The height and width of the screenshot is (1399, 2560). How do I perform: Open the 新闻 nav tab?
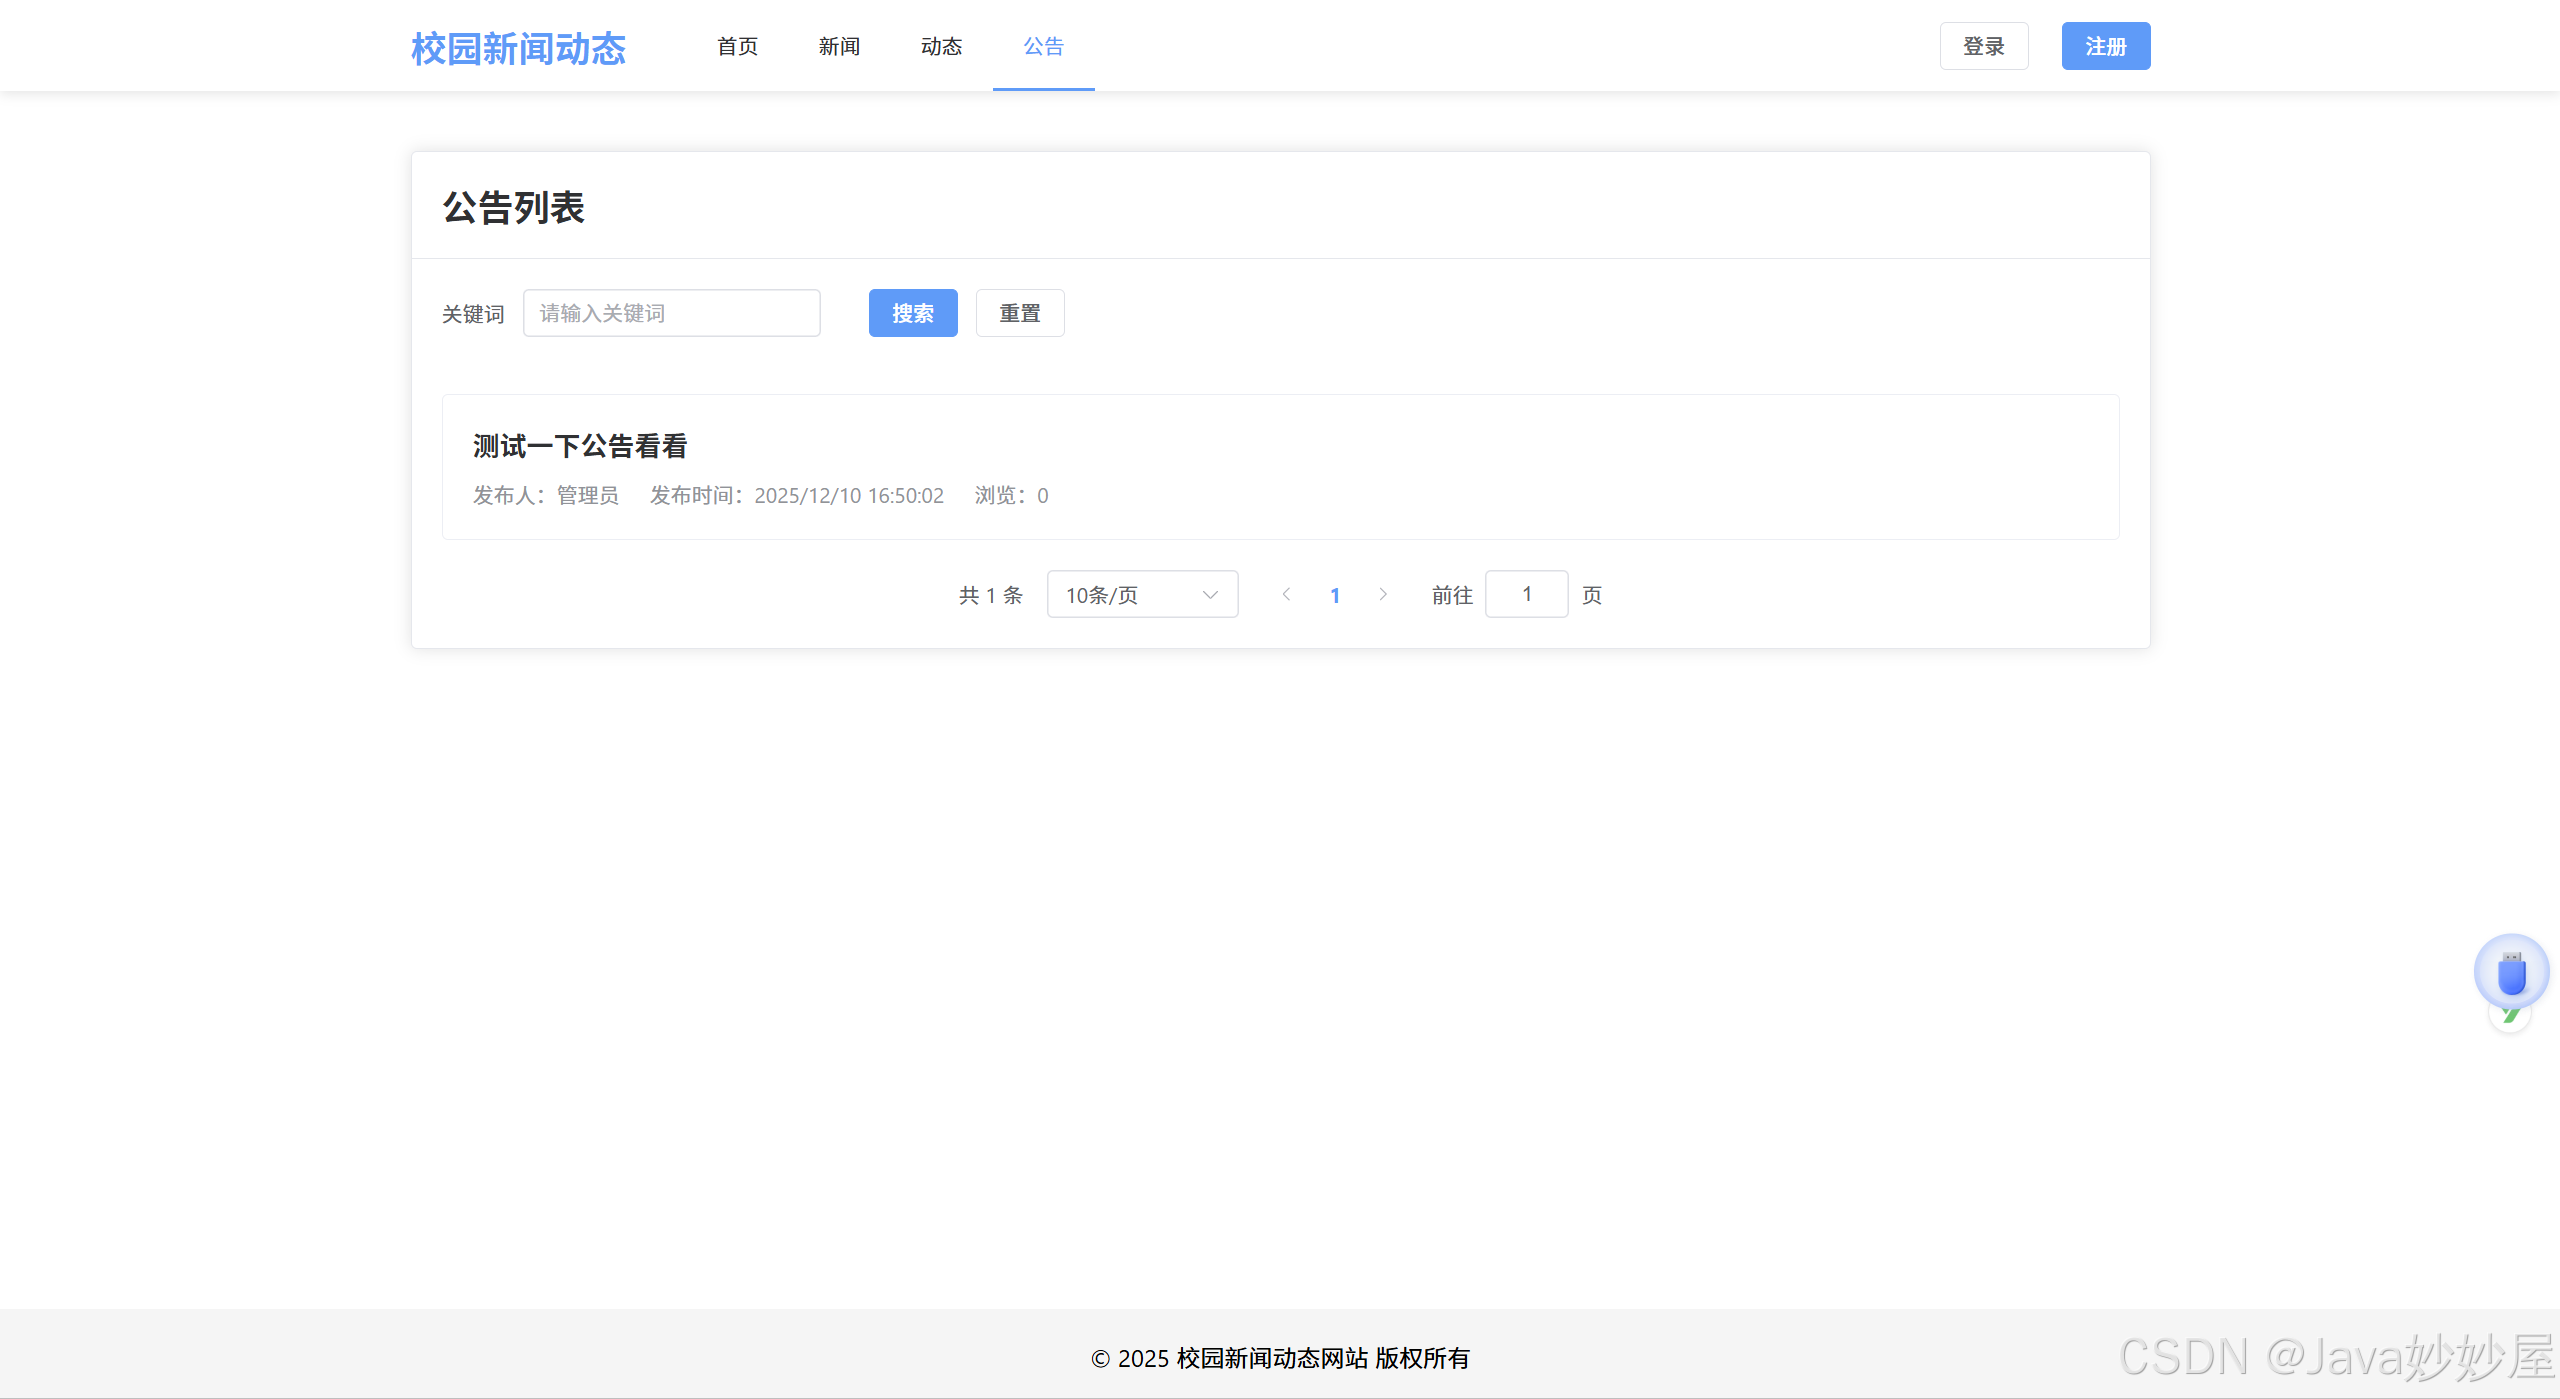click(x=839, y=46)
